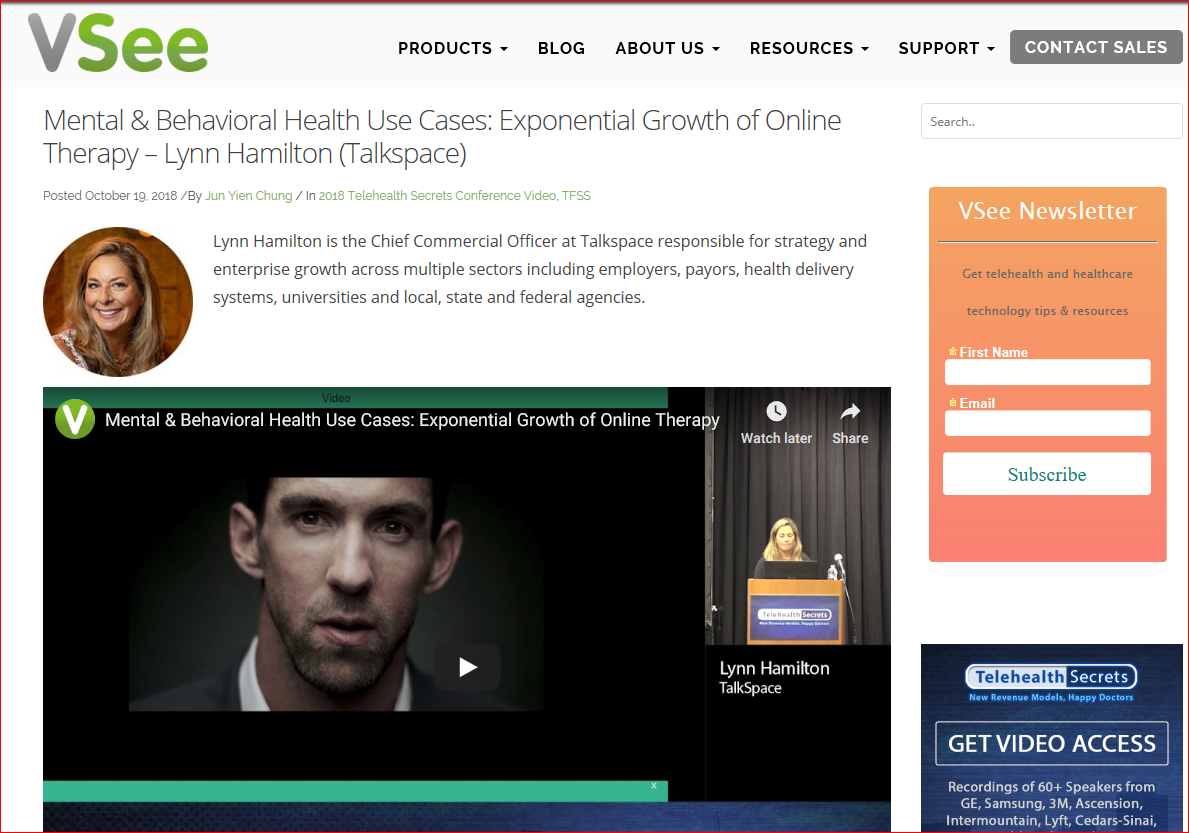
Task: Focus the Email newsletter field
Action: point(1047,423)
